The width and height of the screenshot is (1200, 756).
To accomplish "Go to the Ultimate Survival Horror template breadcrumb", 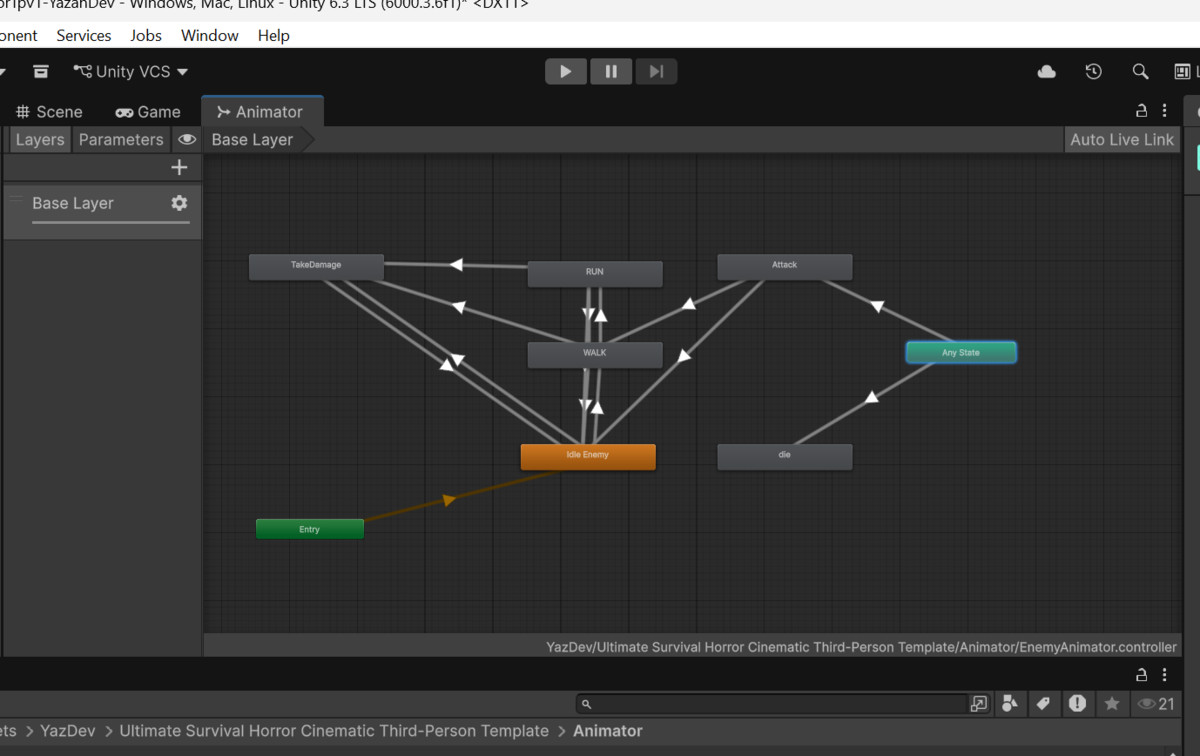I will coord(334,731).
